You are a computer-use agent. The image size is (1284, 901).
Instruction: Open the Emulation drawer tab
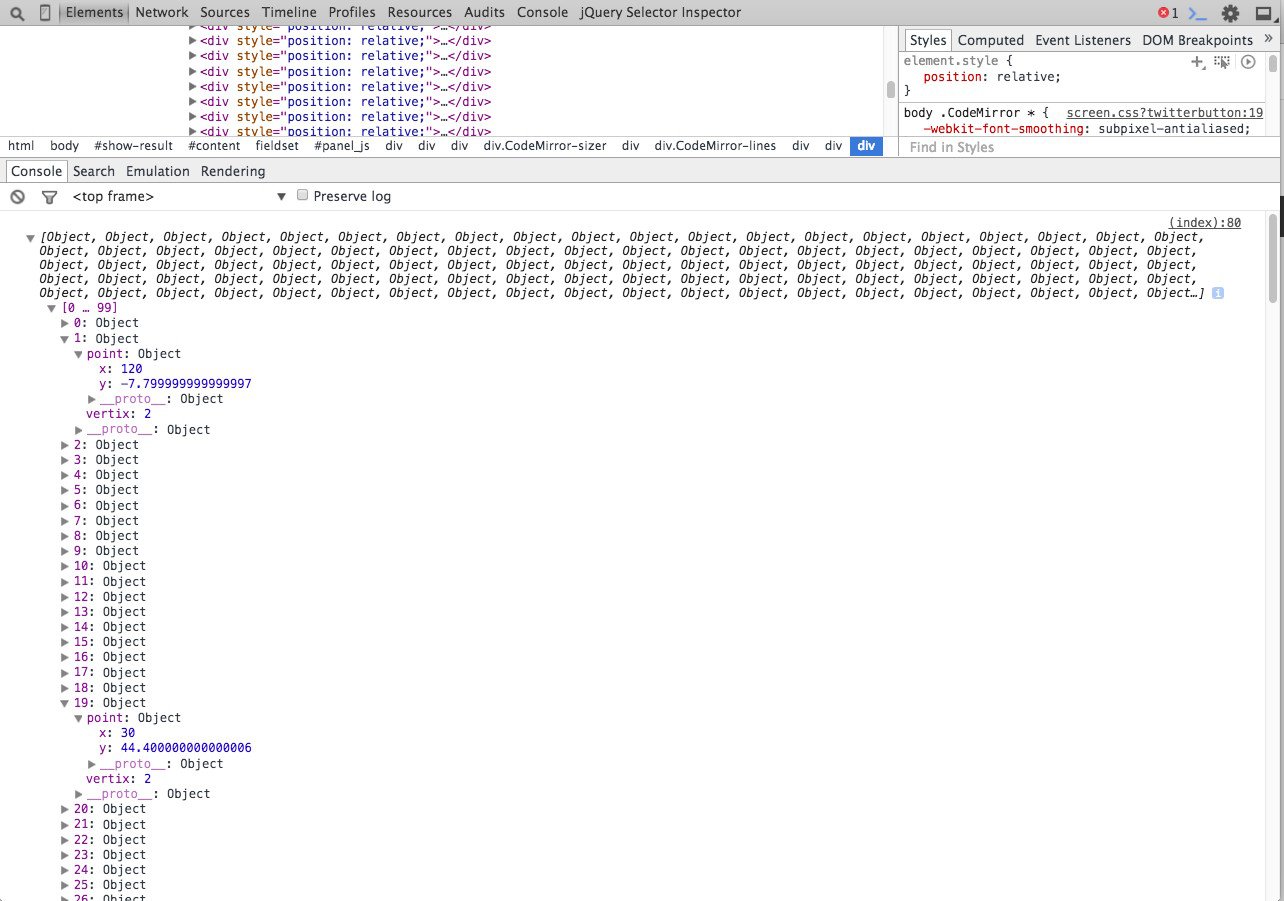(158, 171)
